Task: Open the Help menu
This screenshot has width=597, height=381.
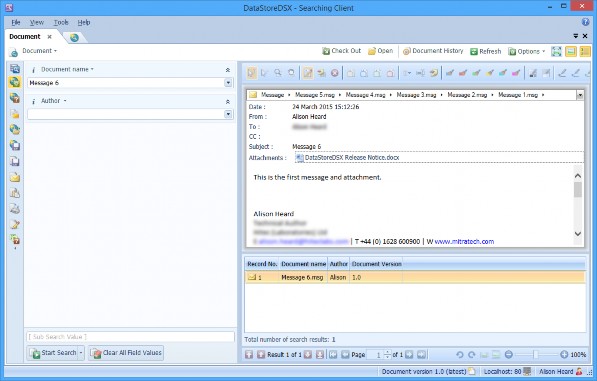Action: [x=84, y=22]
